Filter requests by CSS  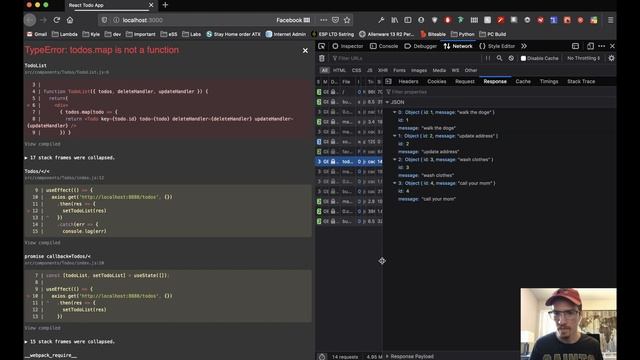(x=356, y=70)
